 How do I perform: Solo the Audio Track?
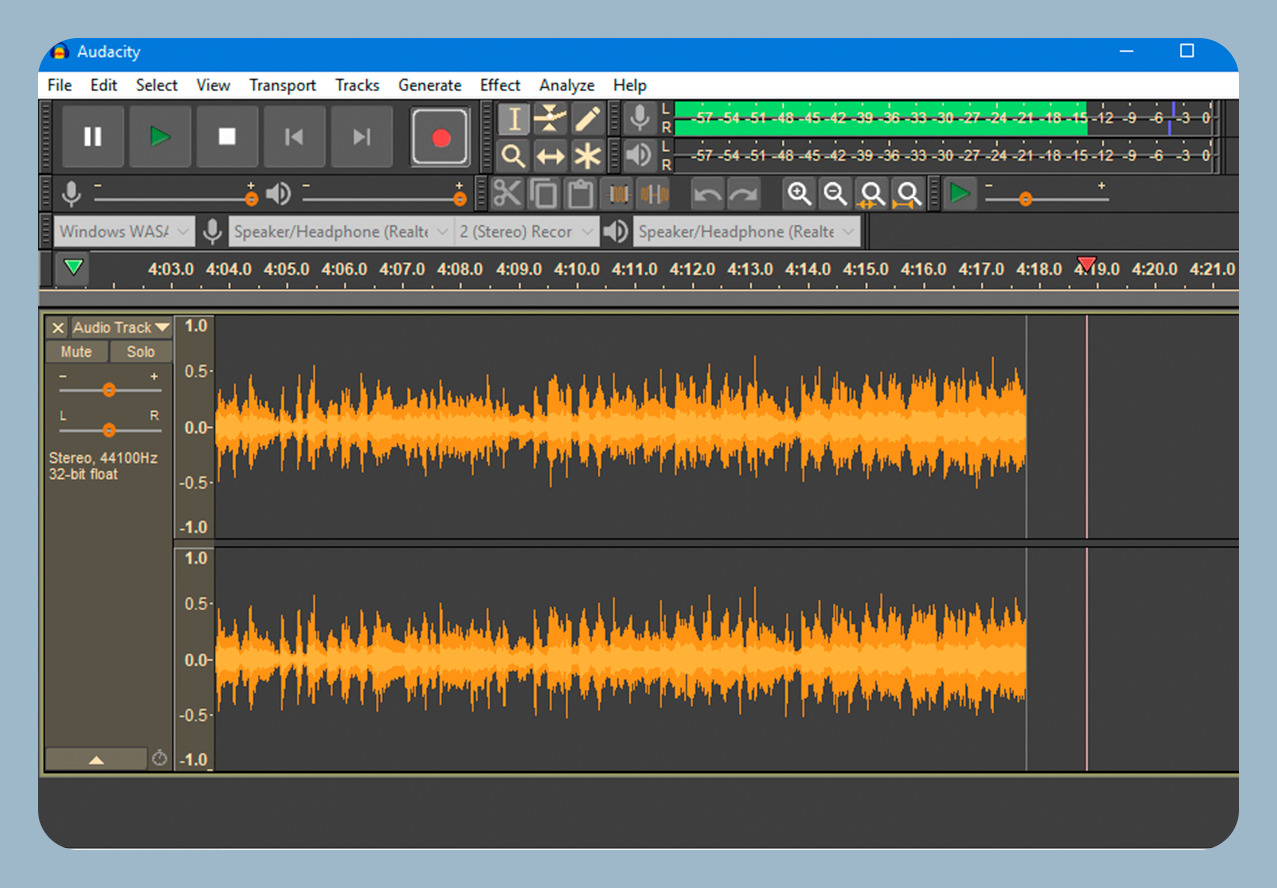point(141,352)
